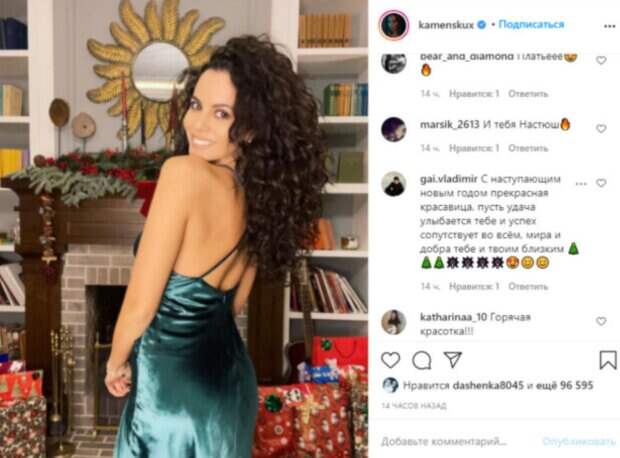Share post via paper plane icon
Image resolution: width=620 pixels, height=458 pixels.
click(453, 359)
